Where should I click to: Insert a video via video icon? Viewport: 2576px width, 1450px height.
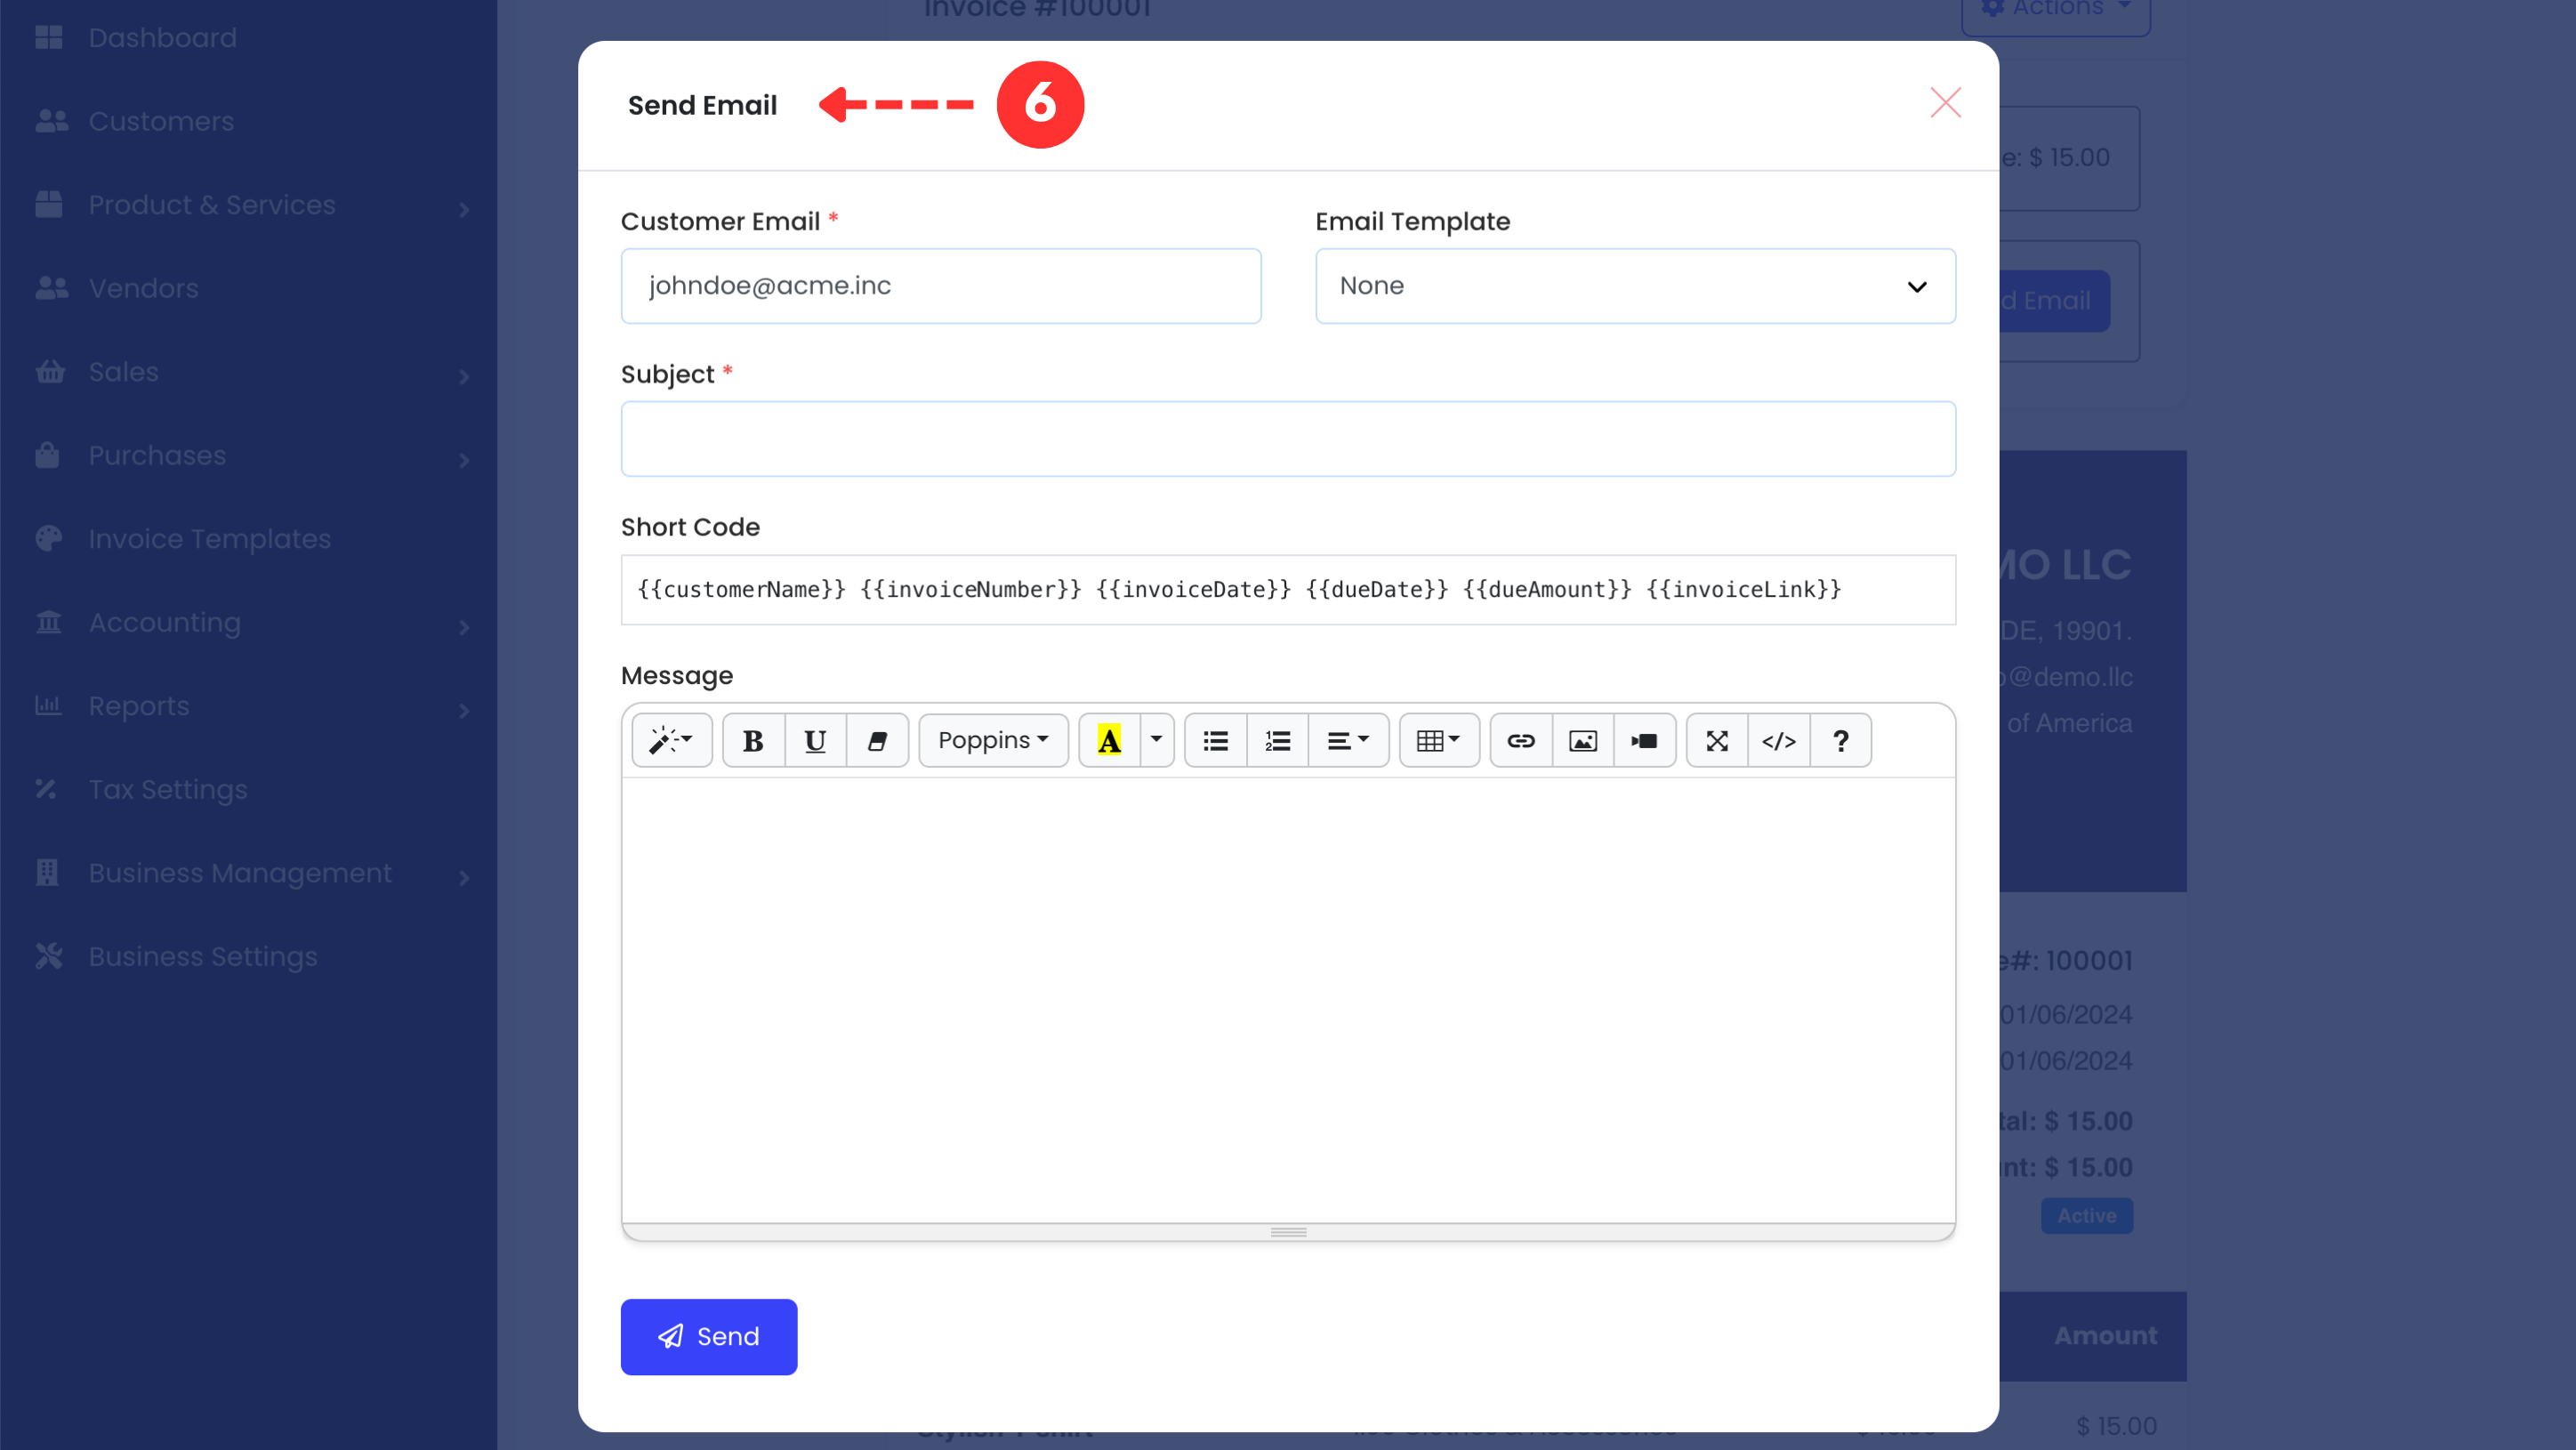pyautogui.click(x=1645, y=740)
